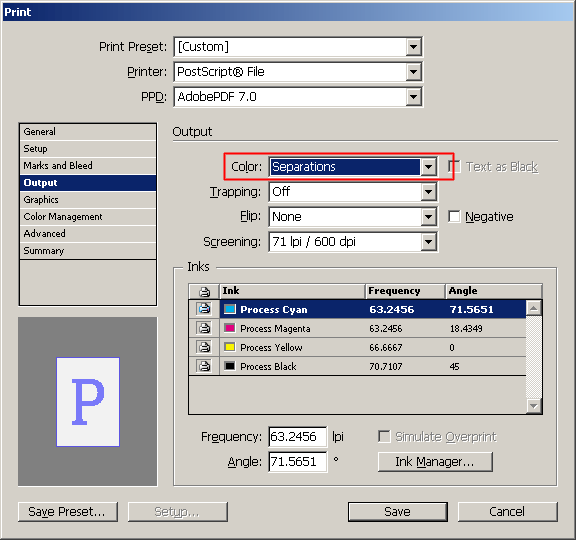This screenshot has width=576, height=540.
Task: Toggle the Text as Black checkbox
Action: [454, 166]
